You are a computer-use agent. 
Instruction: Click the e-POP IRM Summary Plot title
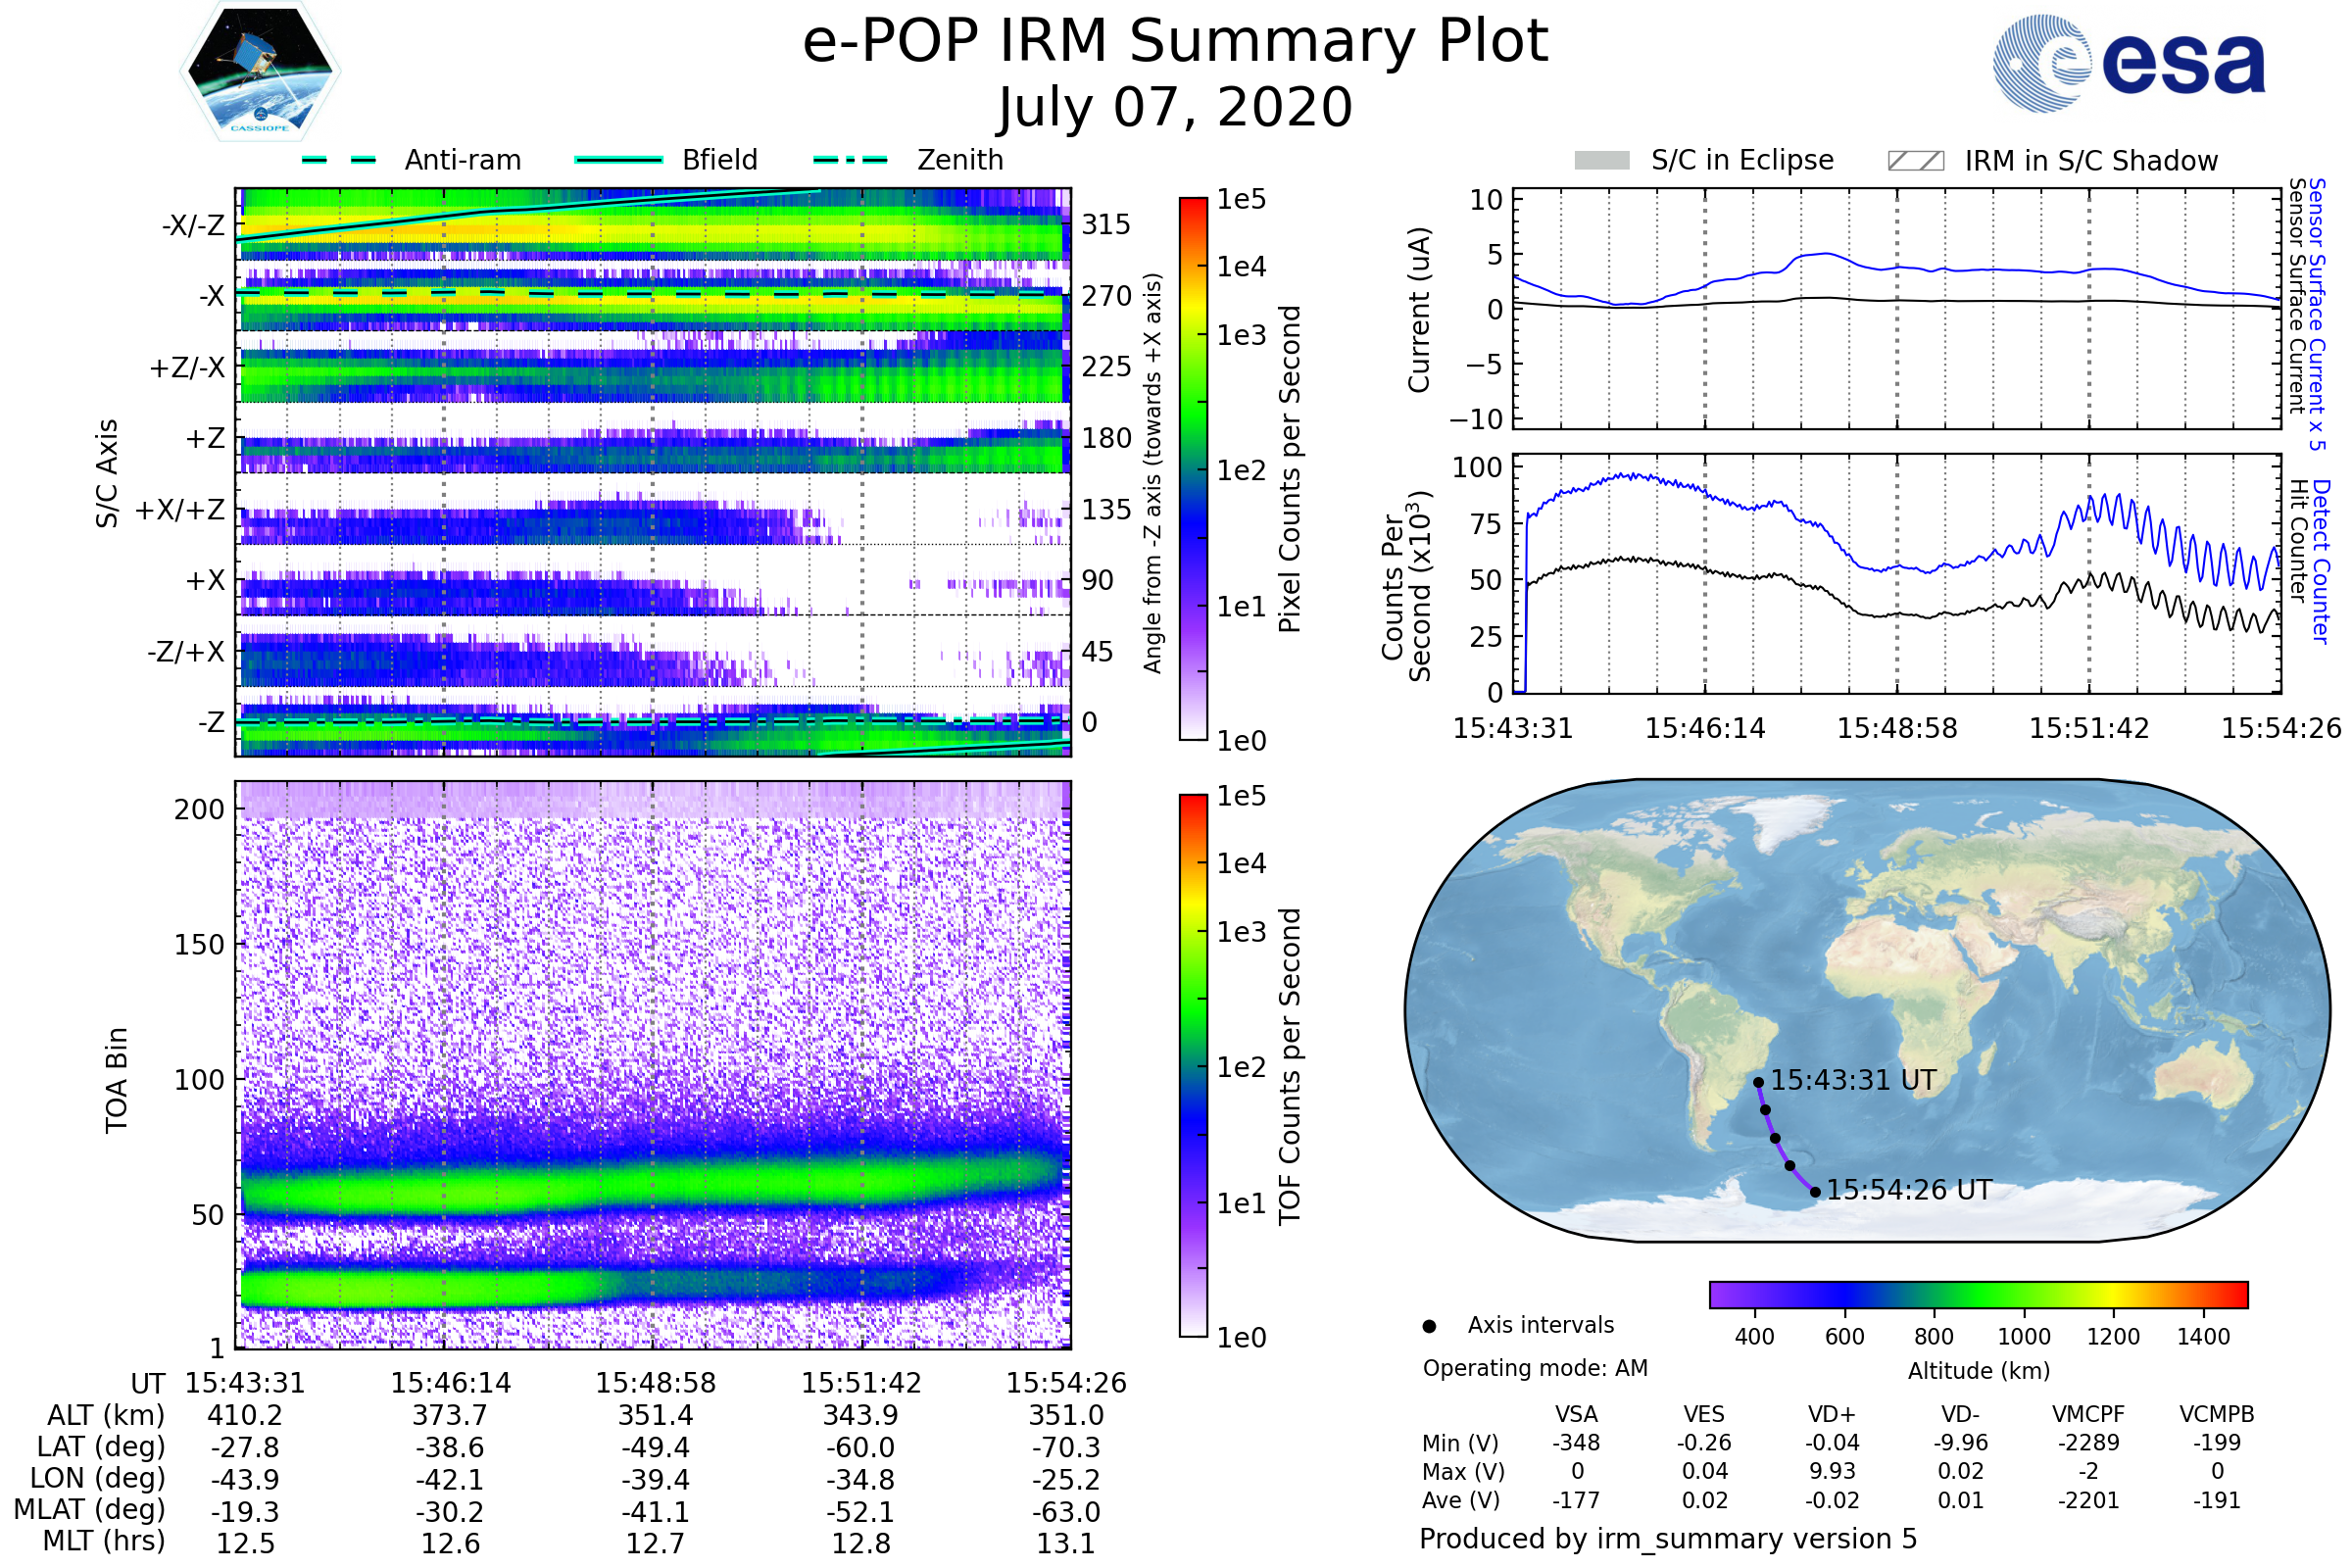tap(1175, 42)
